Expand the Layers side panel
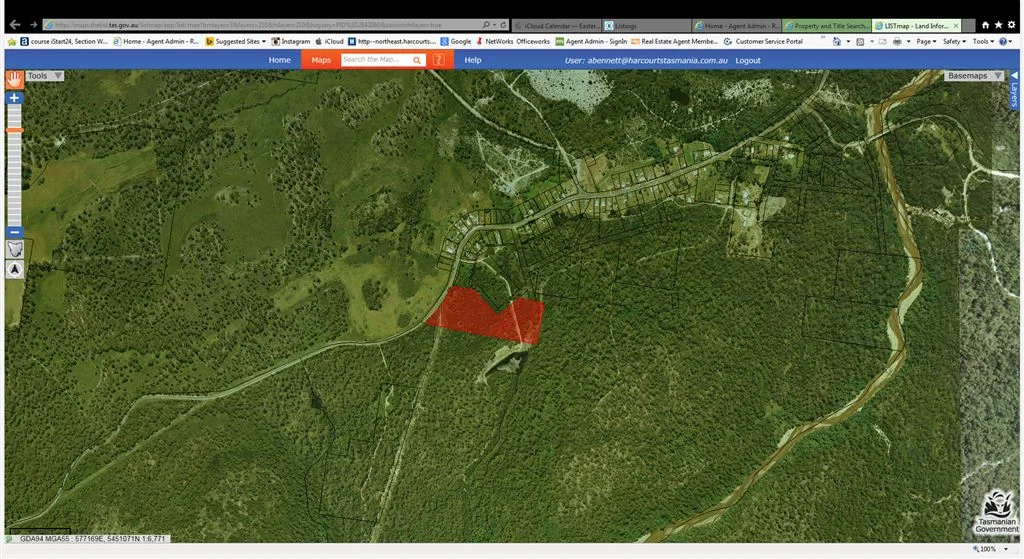The image size is (1024, 559). click(x=1013, y=90)
